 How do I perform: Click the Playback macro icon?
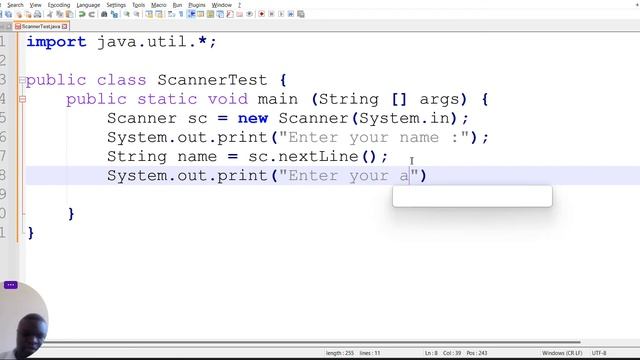[281, 14]
